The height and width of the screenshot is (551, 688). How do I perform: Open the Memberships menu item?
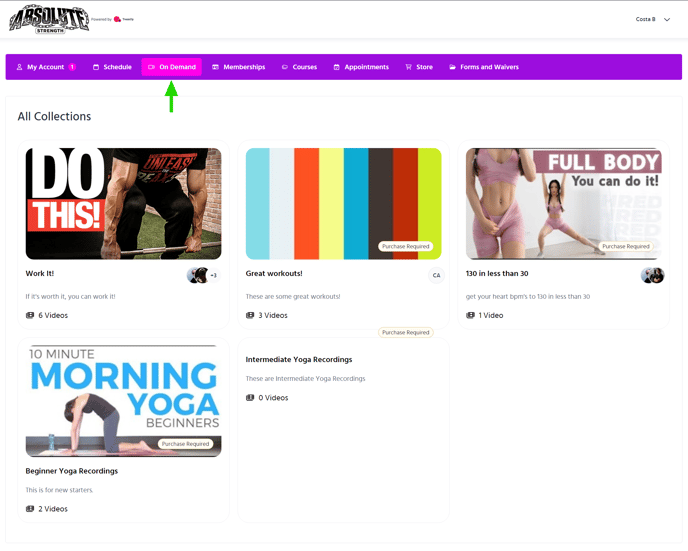[x=239, y=67]
